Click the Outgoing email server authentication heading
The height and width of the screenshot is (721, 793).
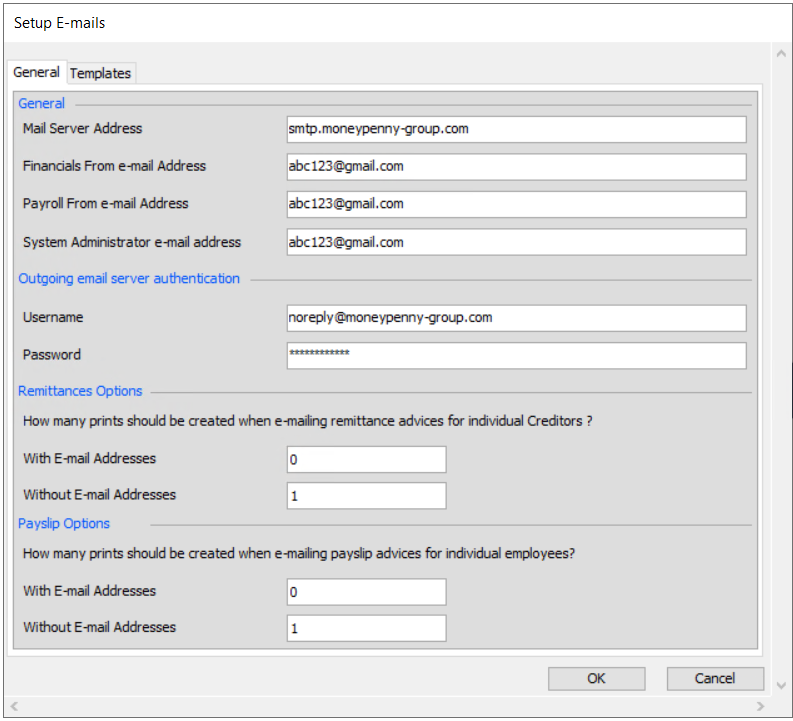(129, 279)
